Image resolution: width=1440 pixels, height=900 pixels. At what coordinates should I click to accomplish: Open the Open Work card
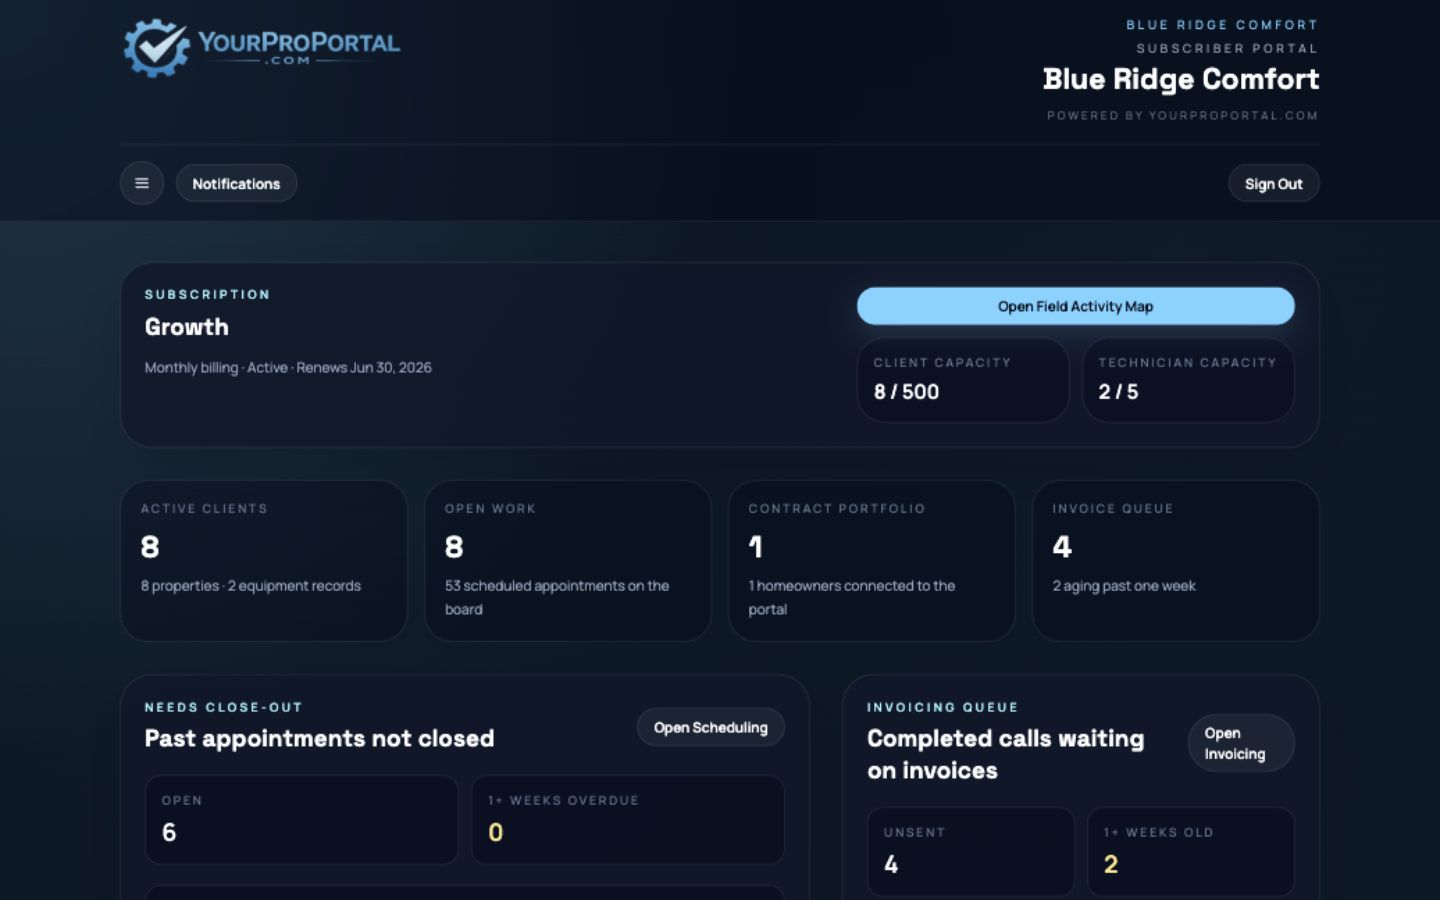pos(568,560)
